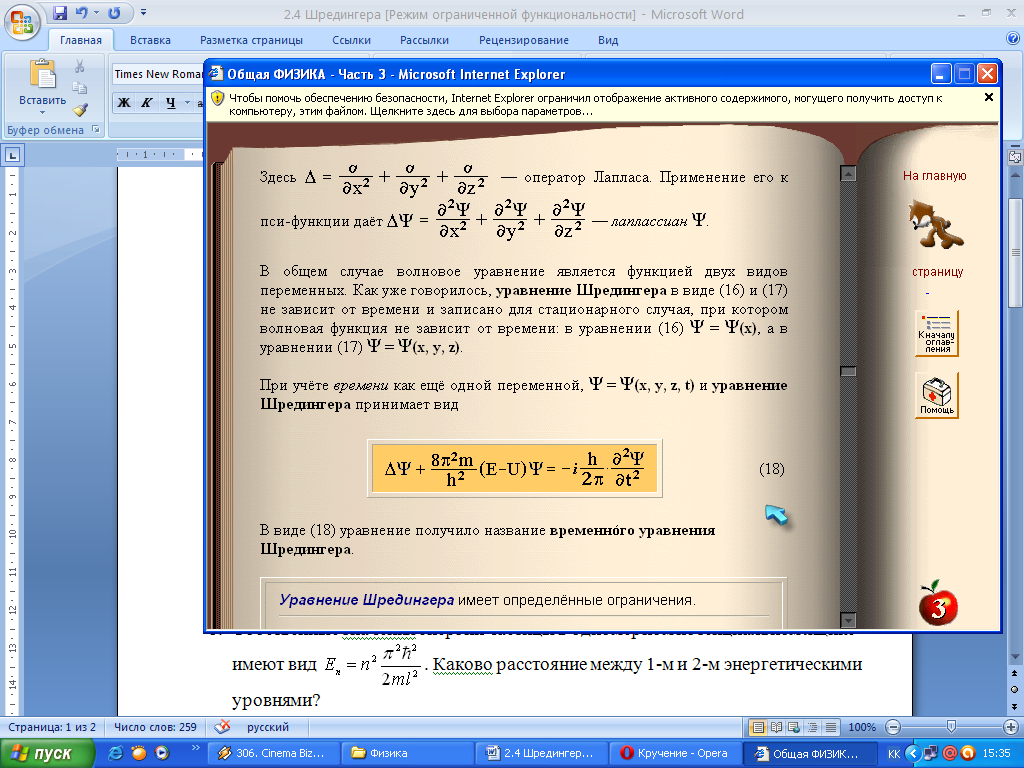This screenshot has width=1024, height=768.
Task: Click the network monitors tray icon
Action: click(x=931, y=753)
